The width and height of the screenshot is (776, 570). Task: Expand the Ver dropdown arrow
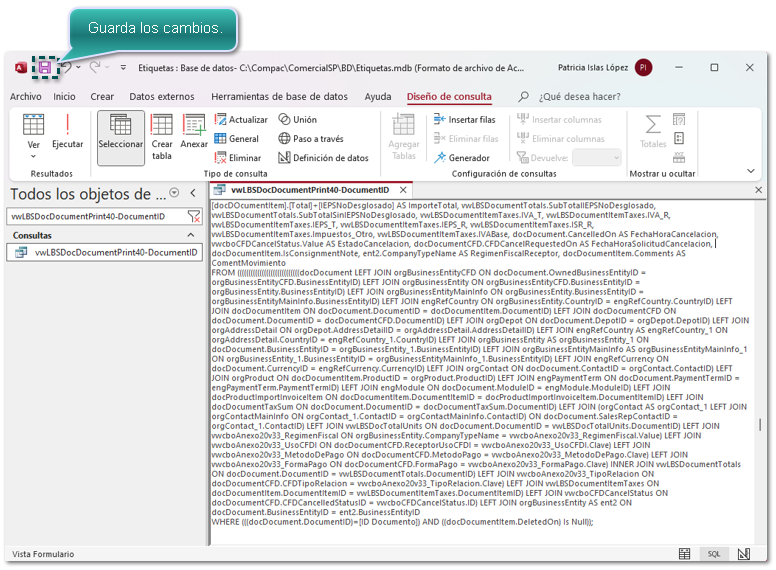point(33,156)
